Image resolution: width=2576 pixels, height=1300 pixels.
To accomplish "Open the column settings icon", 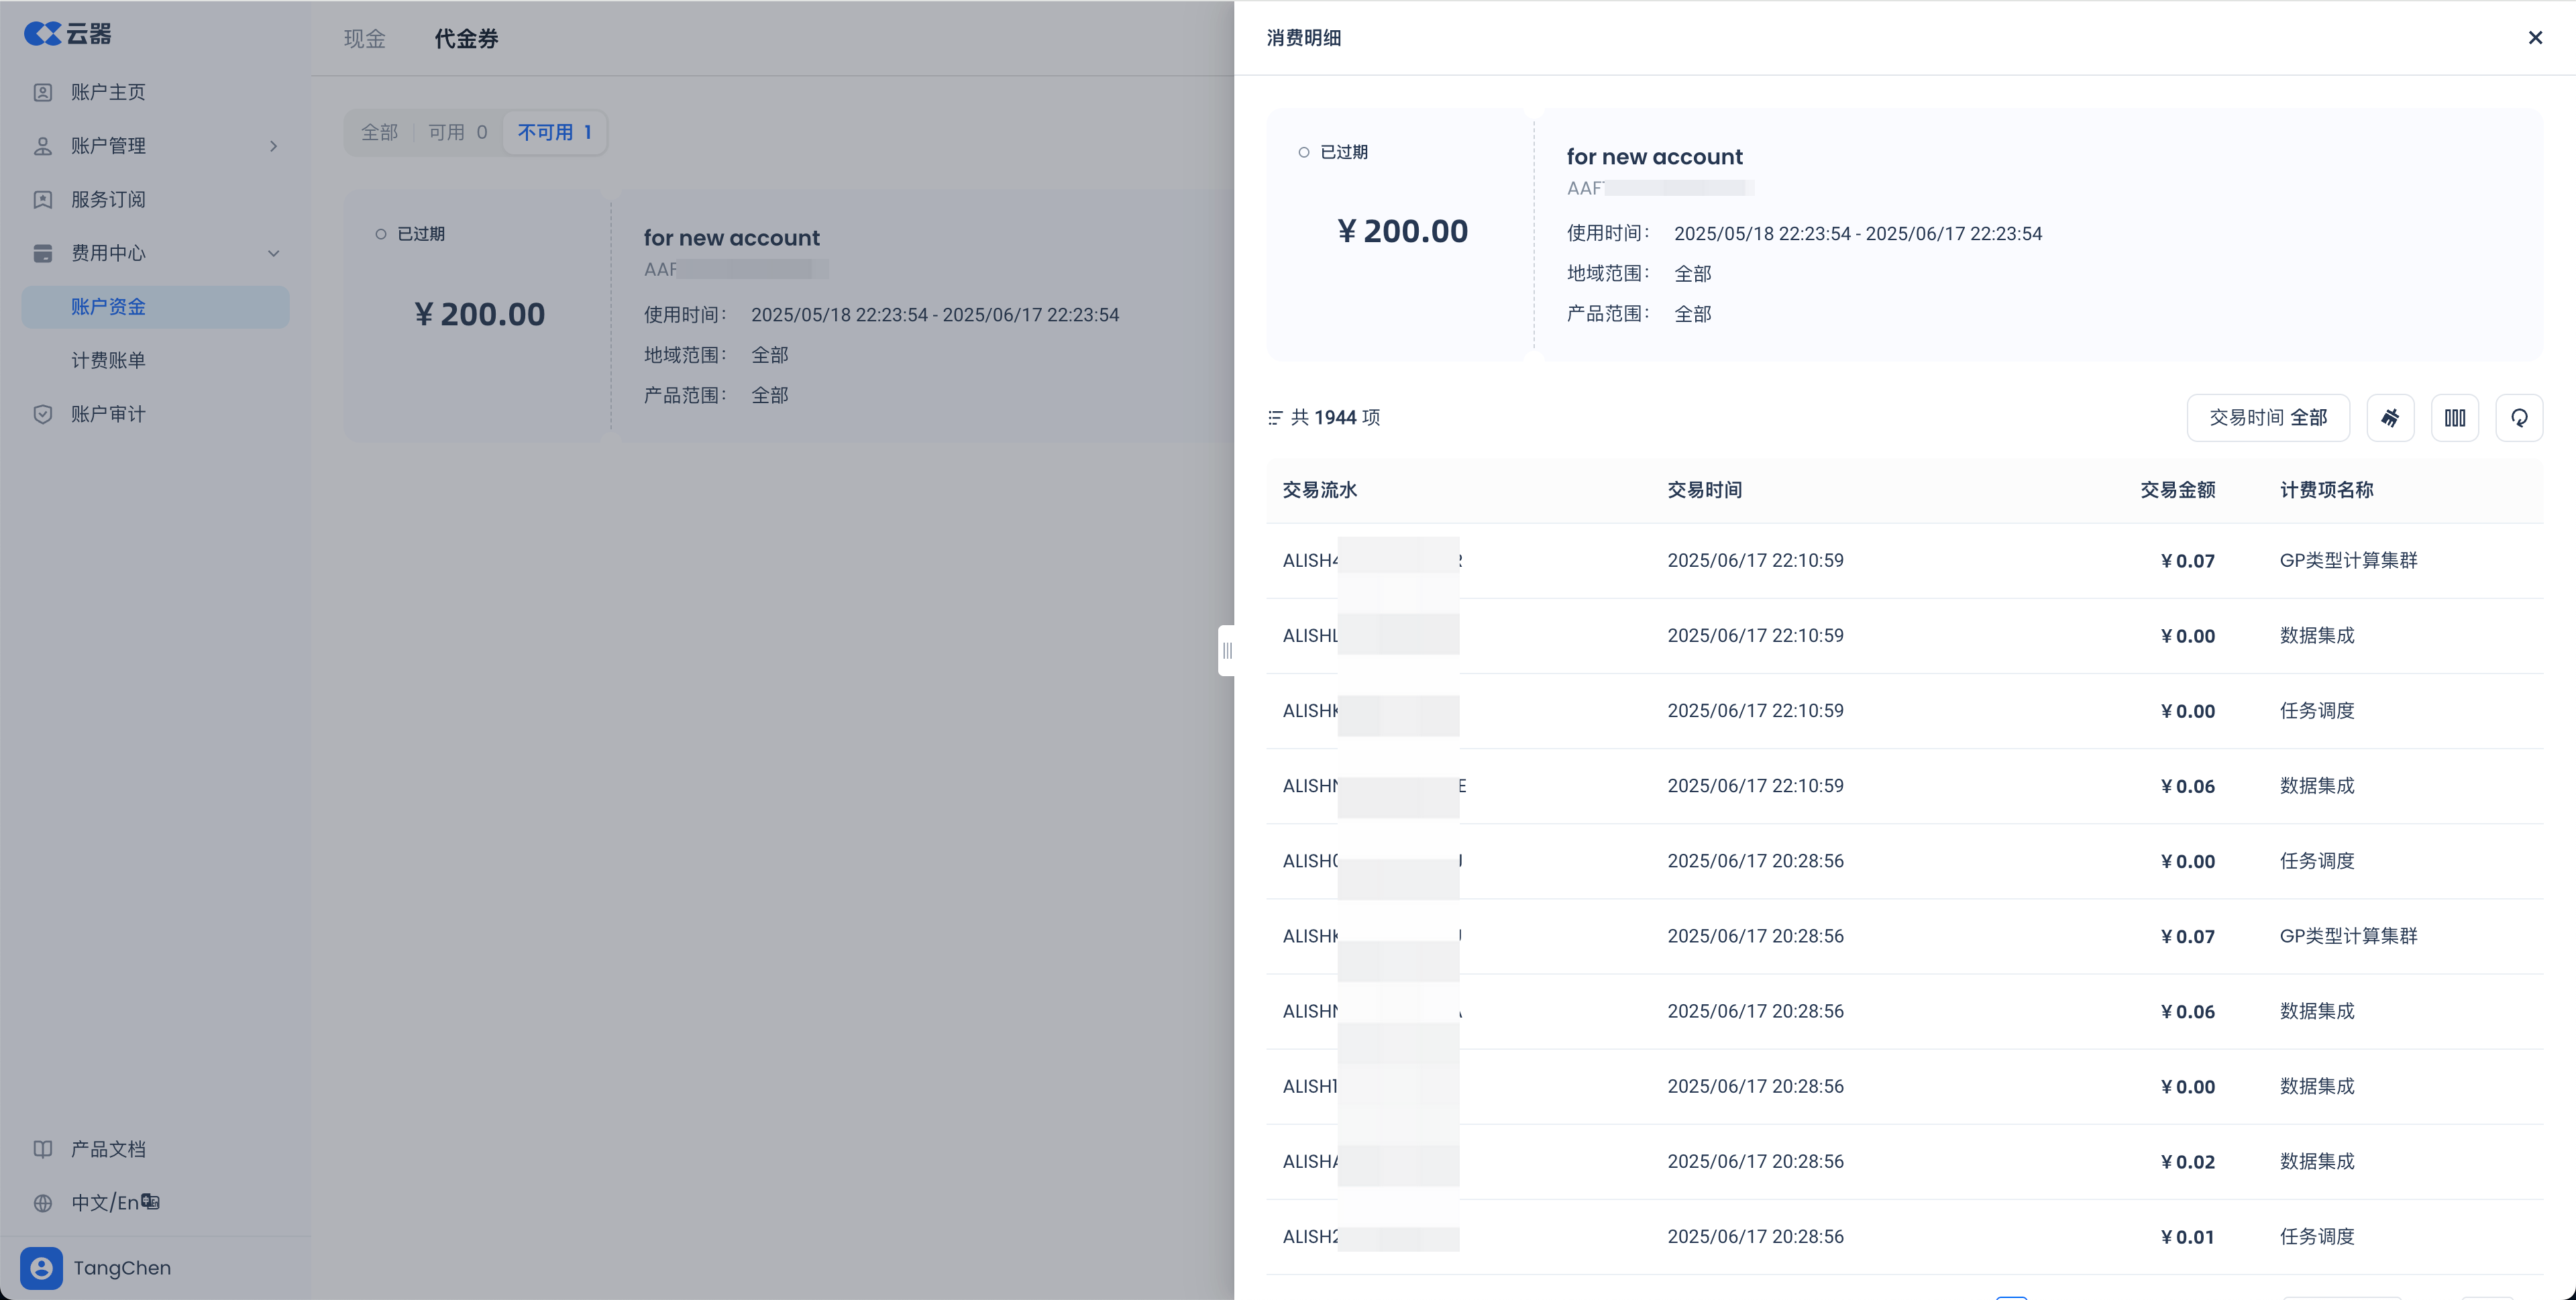I will (x=2454, y=418).
